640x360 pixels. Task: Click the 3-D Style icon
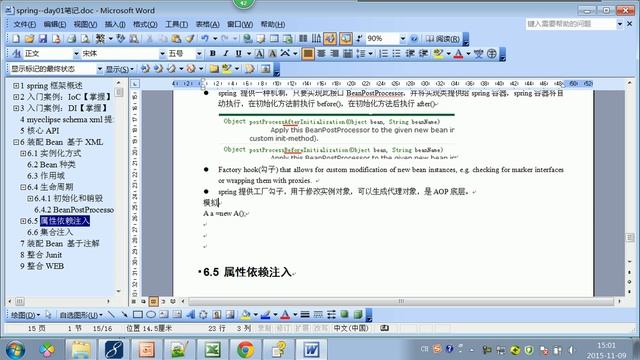358,314
